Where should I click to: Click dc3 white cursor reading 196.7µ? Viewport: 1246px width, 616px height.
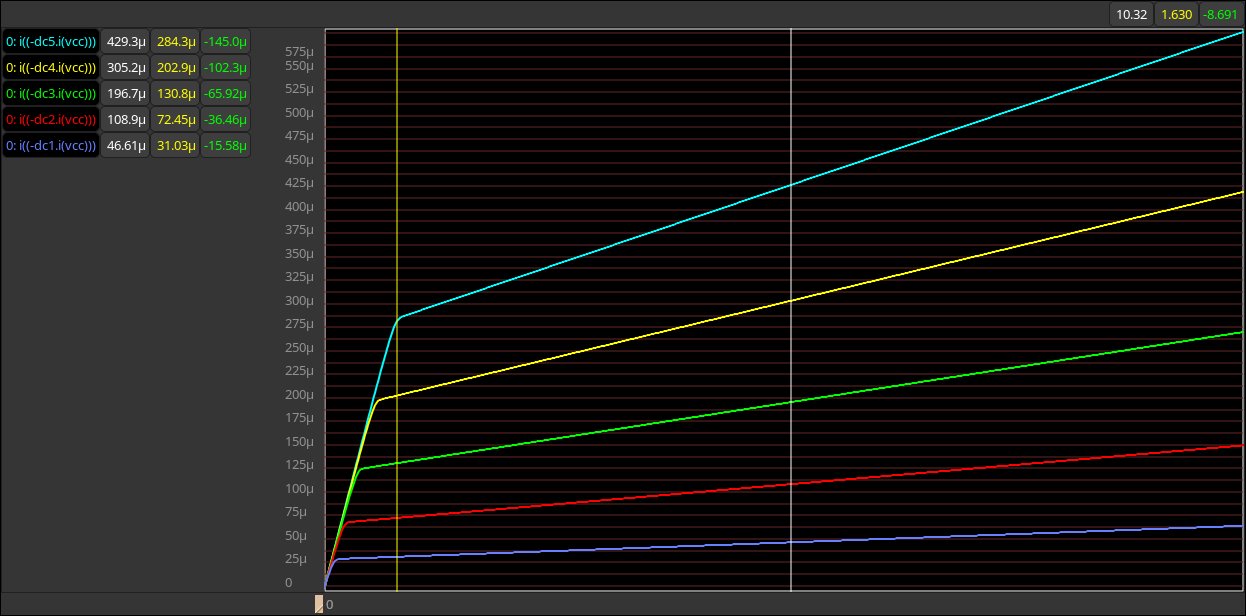[126, 94]
